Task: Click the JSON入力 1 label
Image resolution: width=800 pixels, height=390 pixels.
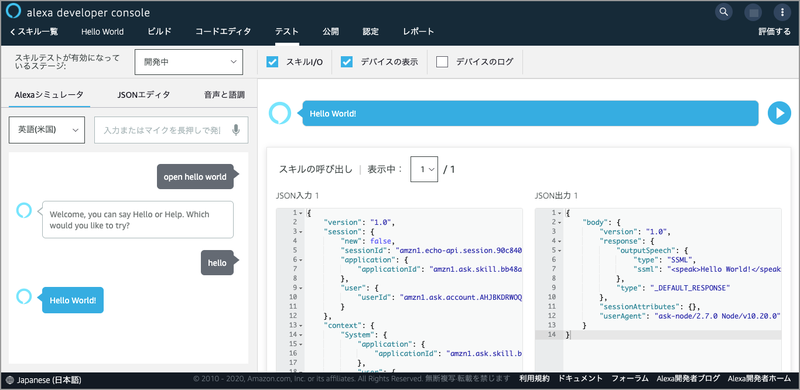Action: coord(297,195)
